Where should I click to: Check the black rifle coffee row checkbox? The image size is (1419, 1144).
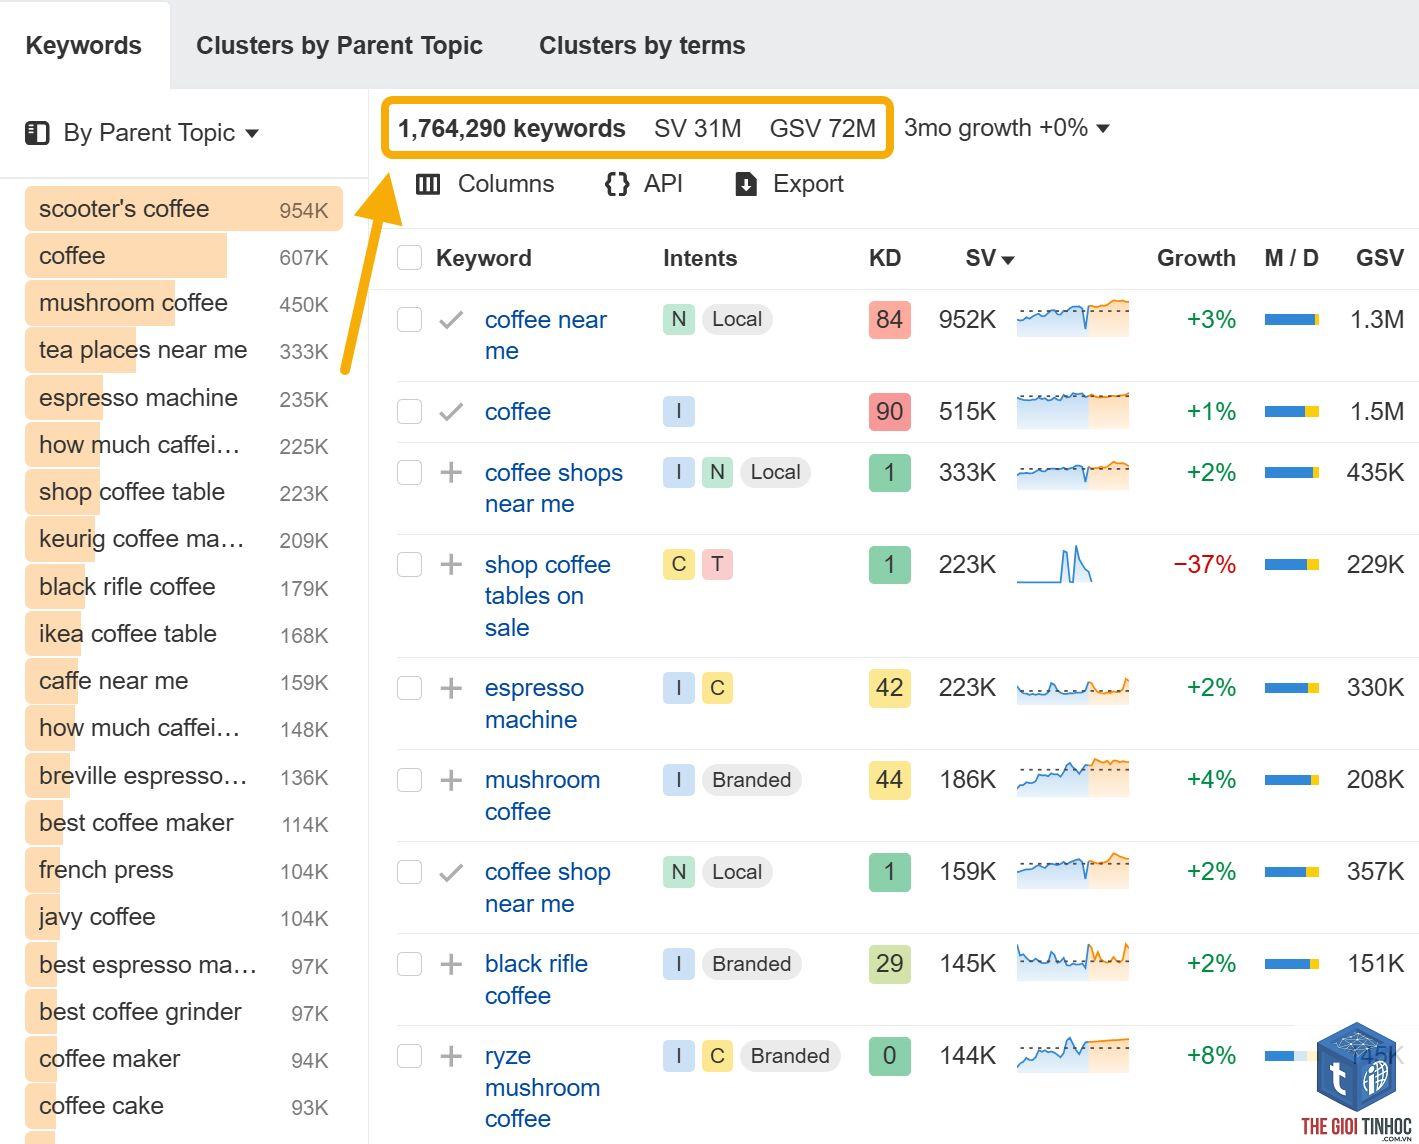pos(410,964)
